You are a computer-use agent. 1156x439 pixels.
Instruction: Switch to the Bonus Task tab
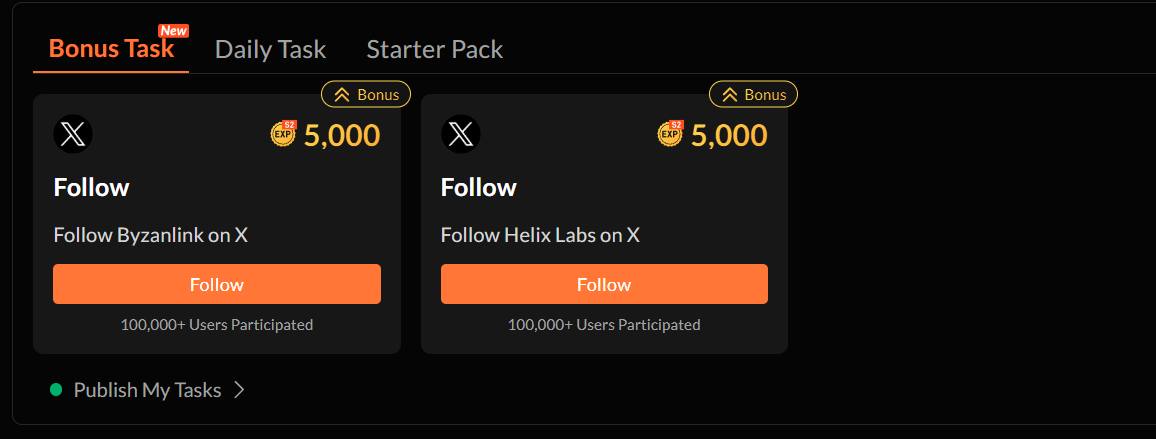111,49
